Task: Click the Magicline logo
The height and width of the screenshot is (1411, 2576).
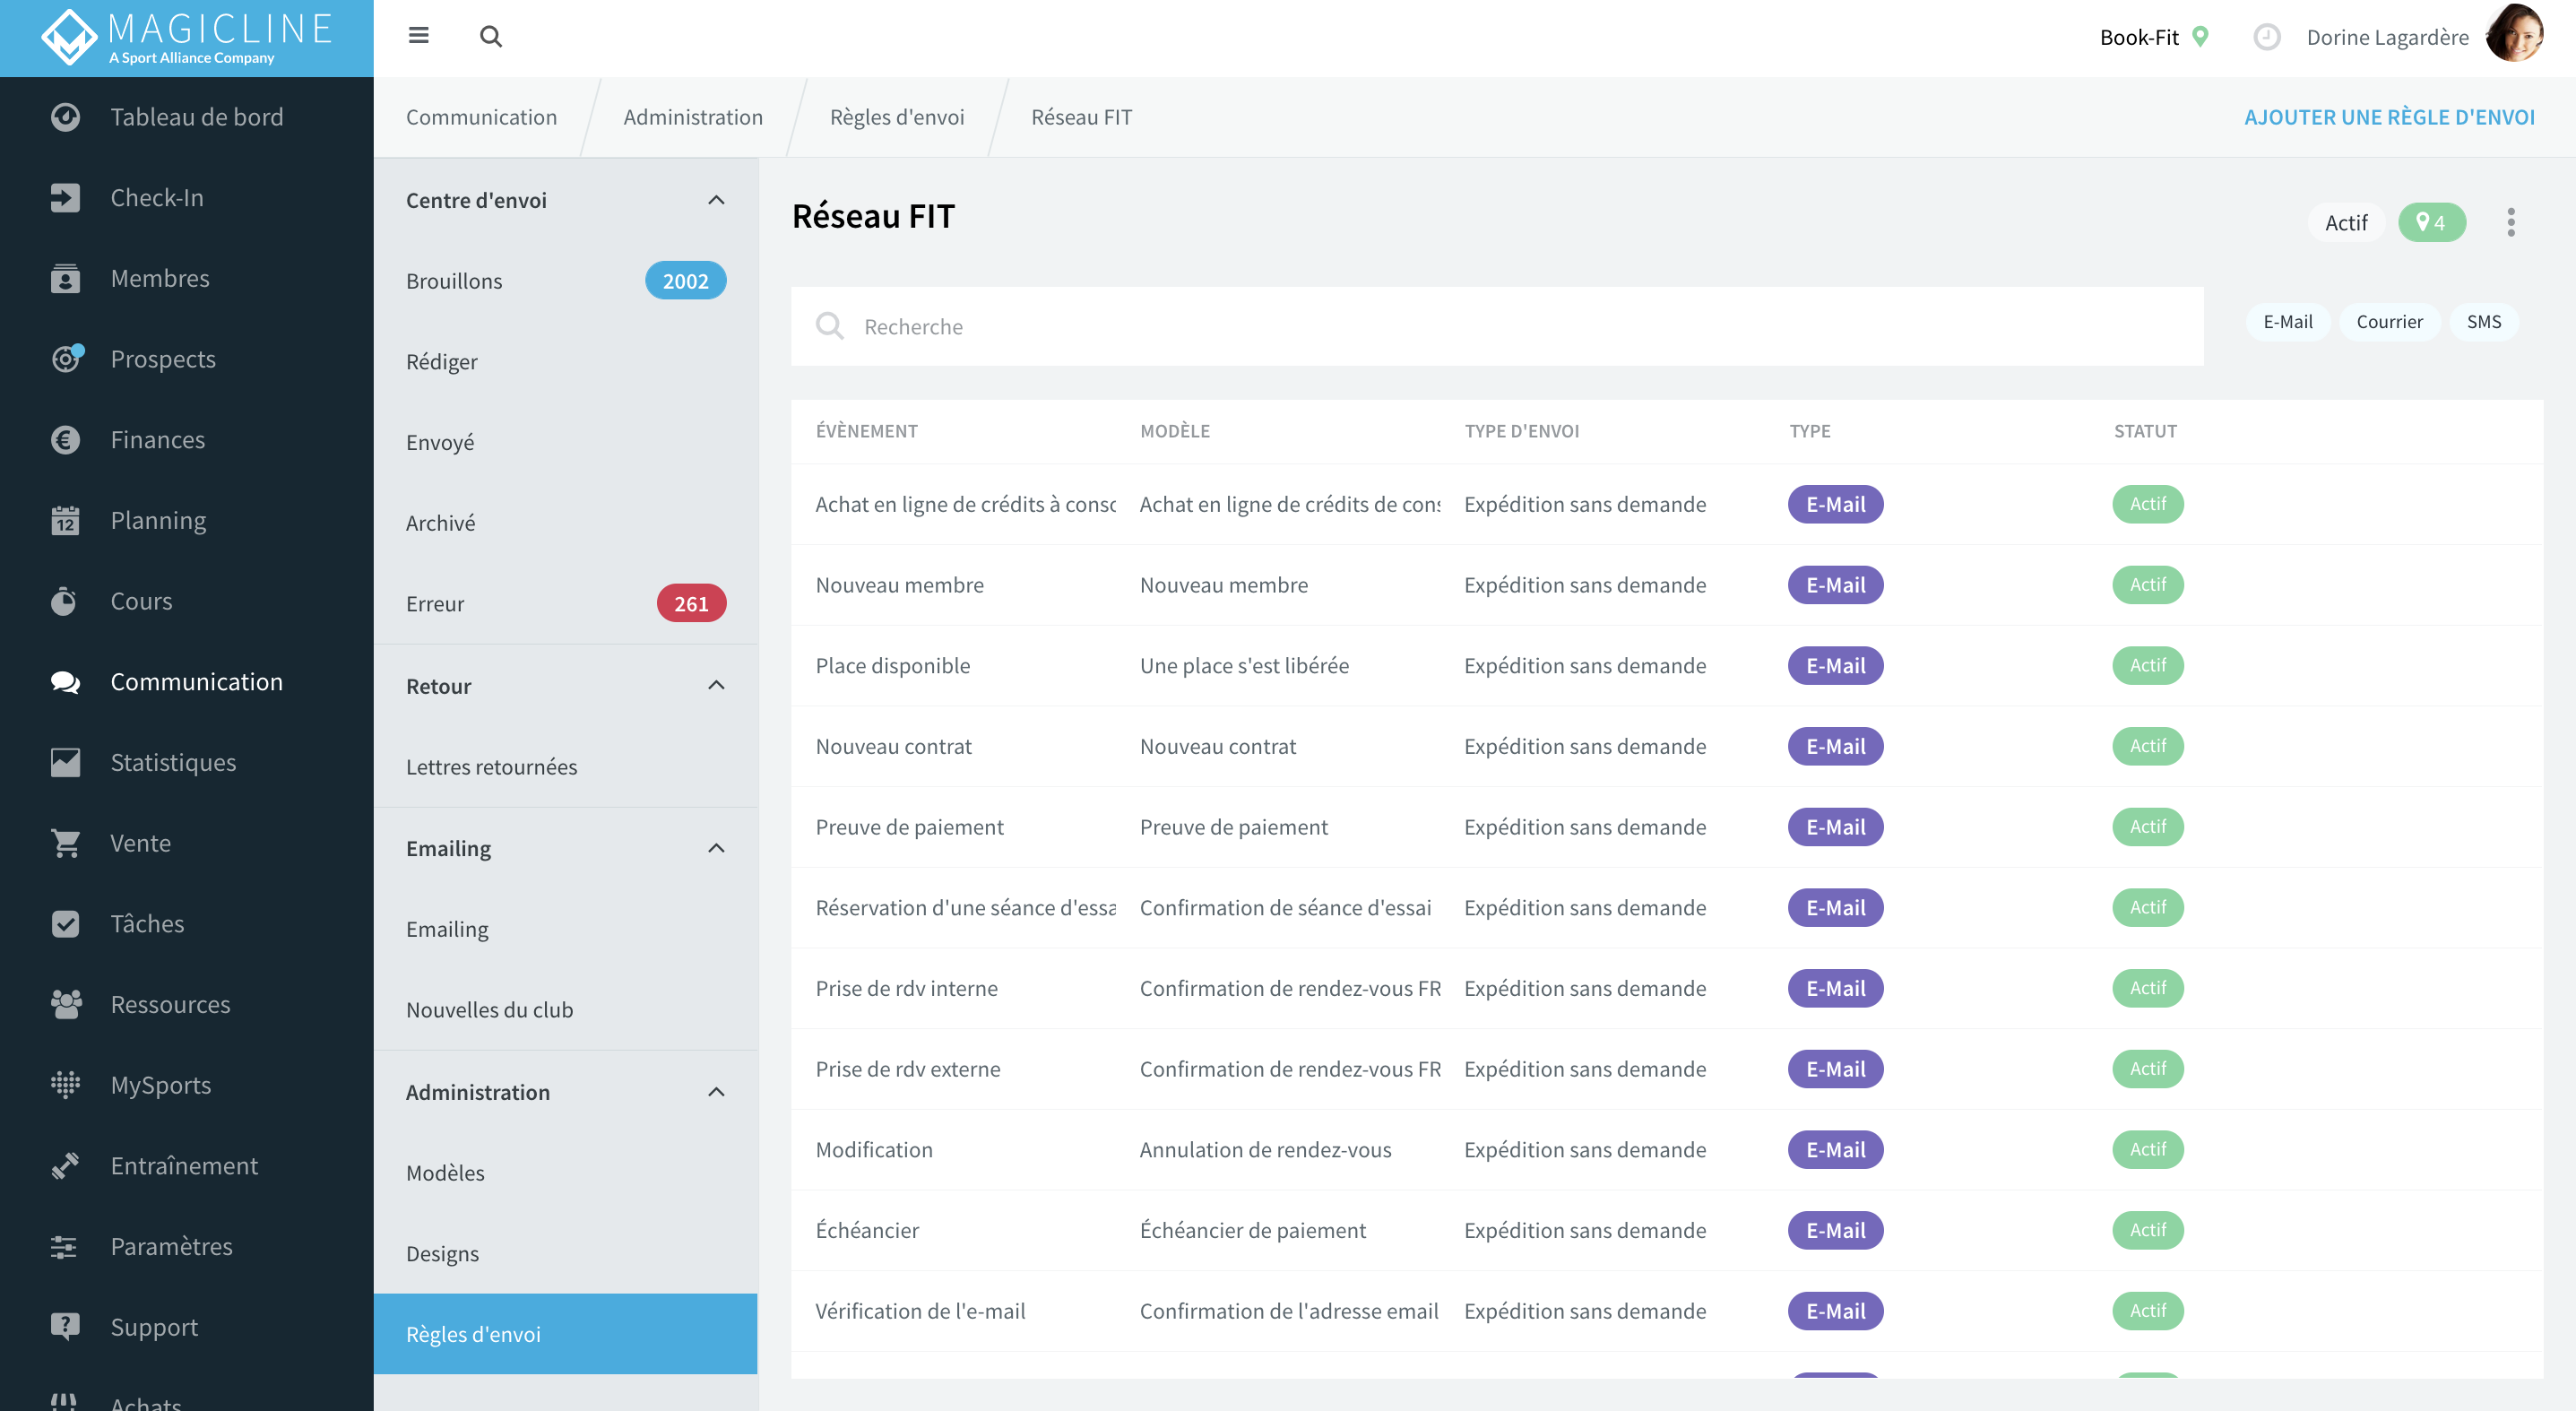Action: point(187,38)
